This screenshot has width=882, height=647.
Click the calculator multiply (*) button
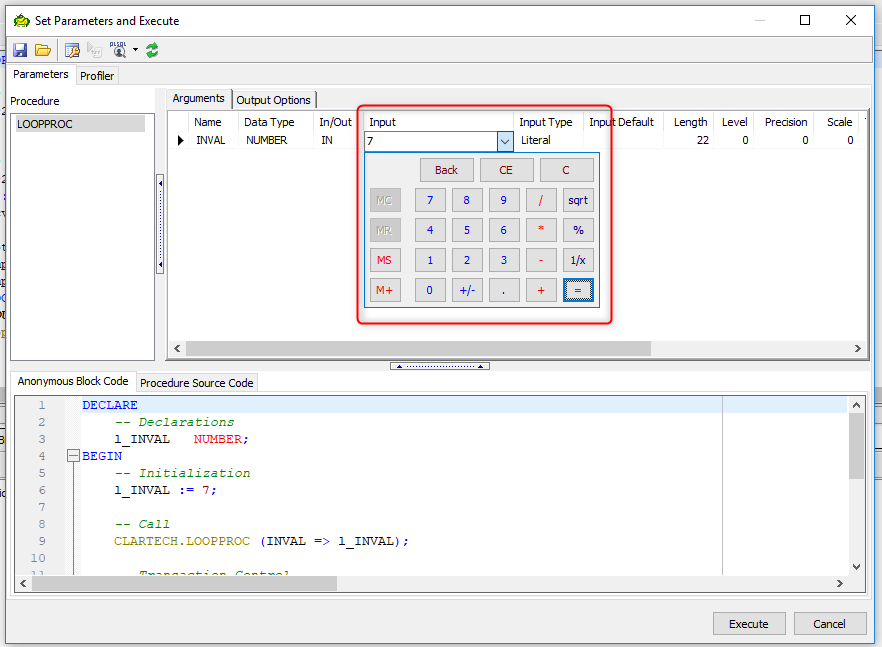click(541, 230)
